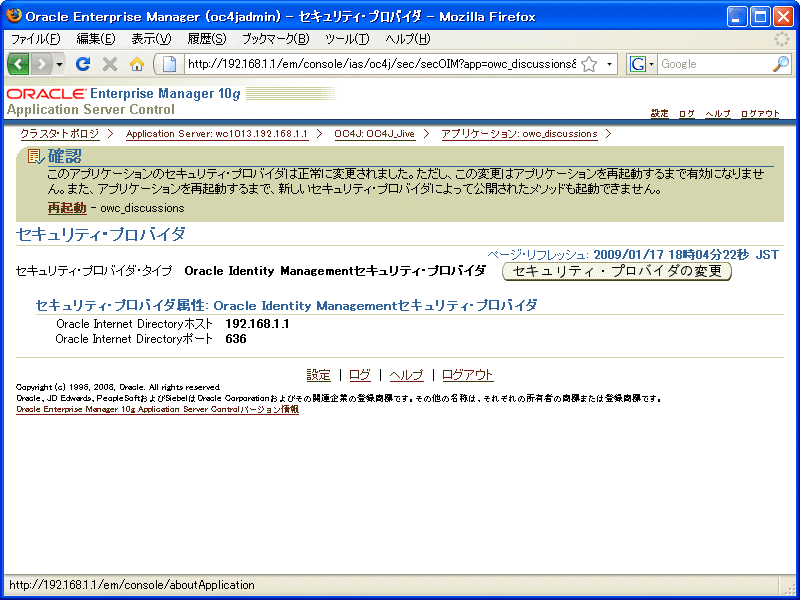This screenshot has height=600, width=800.
Task: Open アプリケーション: owc_discussions breadcrumb link
Action: [519, 134]
